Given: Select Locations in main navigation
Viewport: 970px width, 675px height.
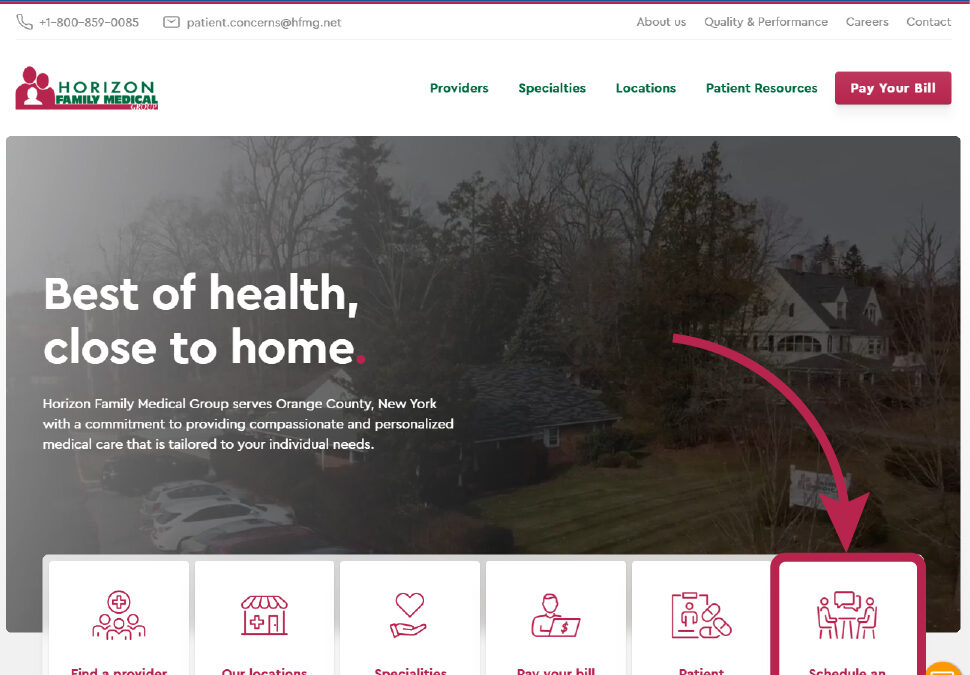Looking at the screenshot, I should [x=646, y=88].
